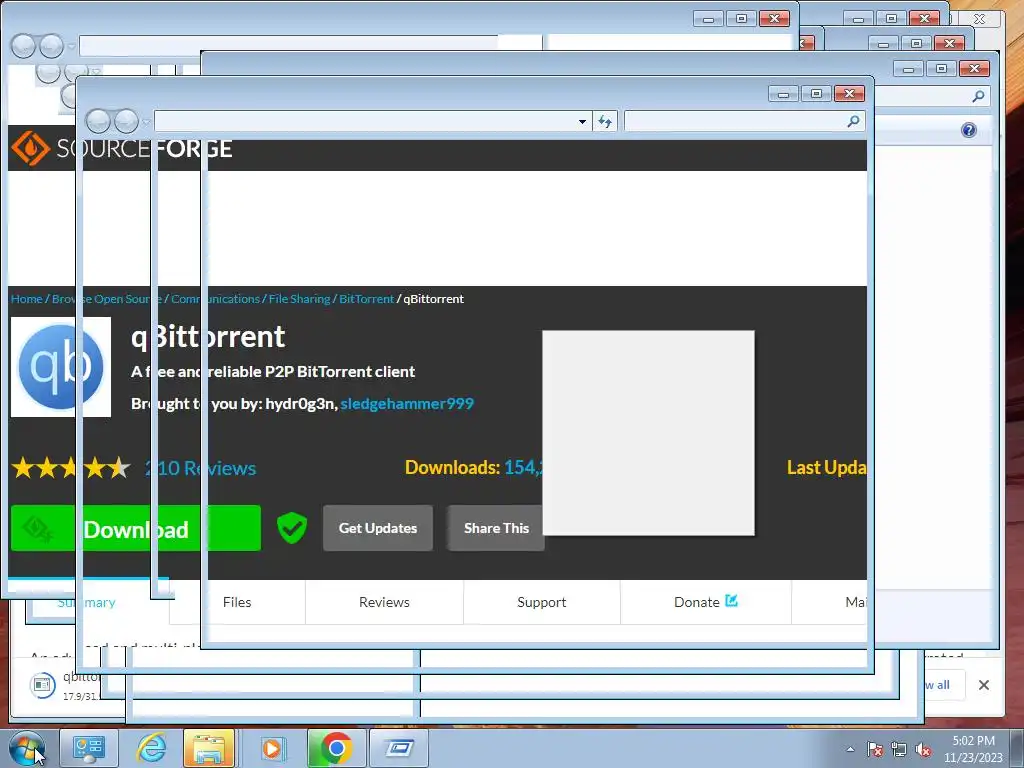Click the SourceForge logo icon

[30, 148]
